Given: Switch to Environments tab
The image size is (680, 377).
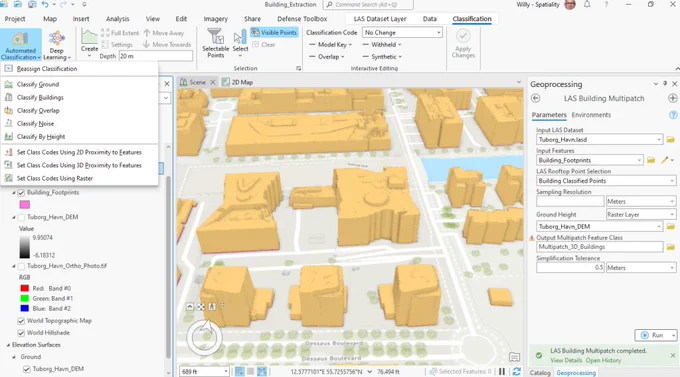Looking at the screenshot, I should pyautogui.click(x=591, y=115).
